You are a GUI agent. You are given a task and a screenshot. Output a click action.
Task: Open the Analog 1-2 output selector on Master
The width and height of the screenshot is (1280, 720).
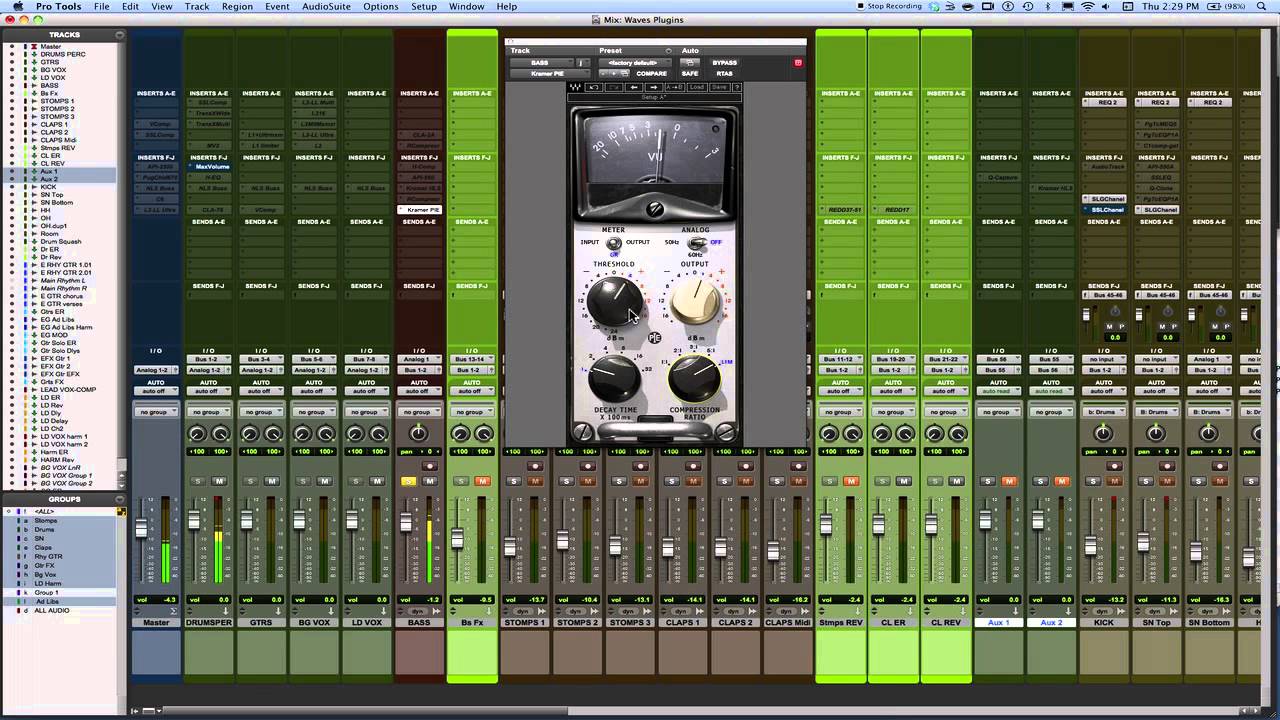[x=156, y=370]
